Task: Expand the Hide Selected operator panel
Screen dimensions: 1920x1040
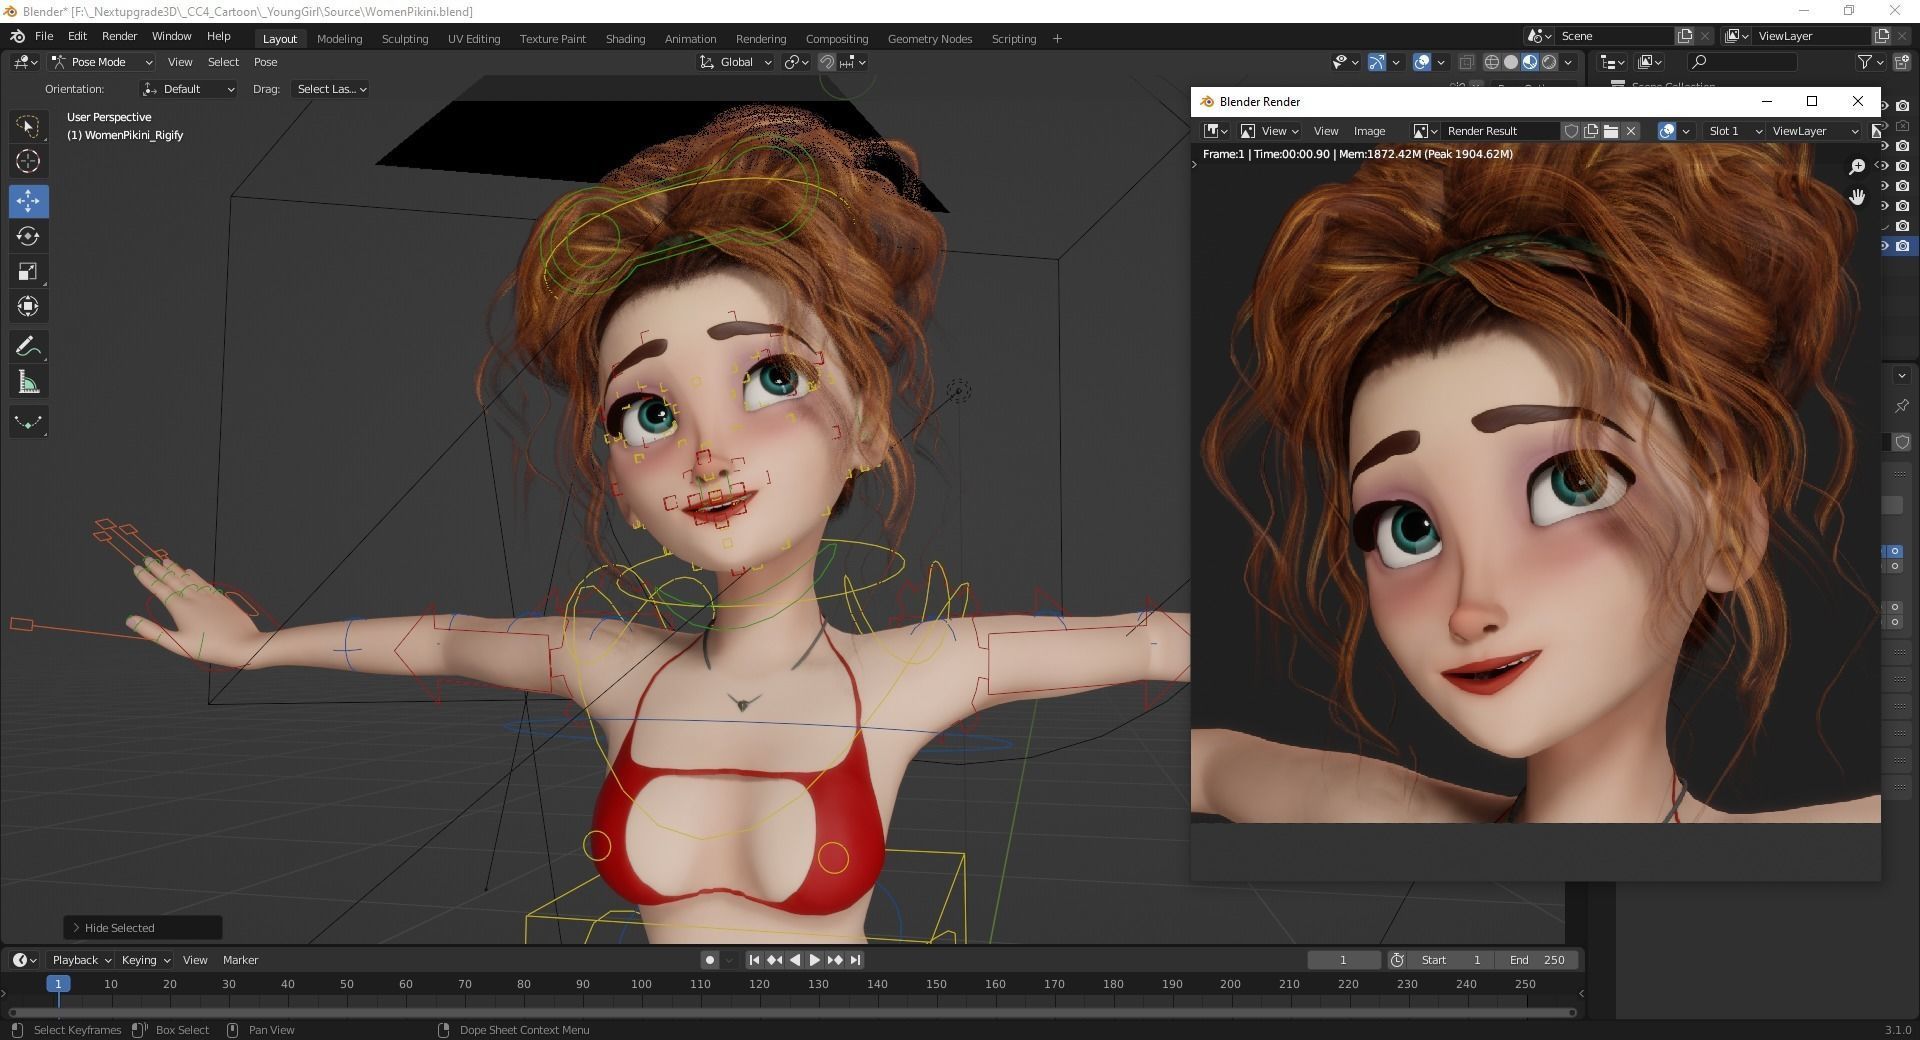Action: click(143, 928)
